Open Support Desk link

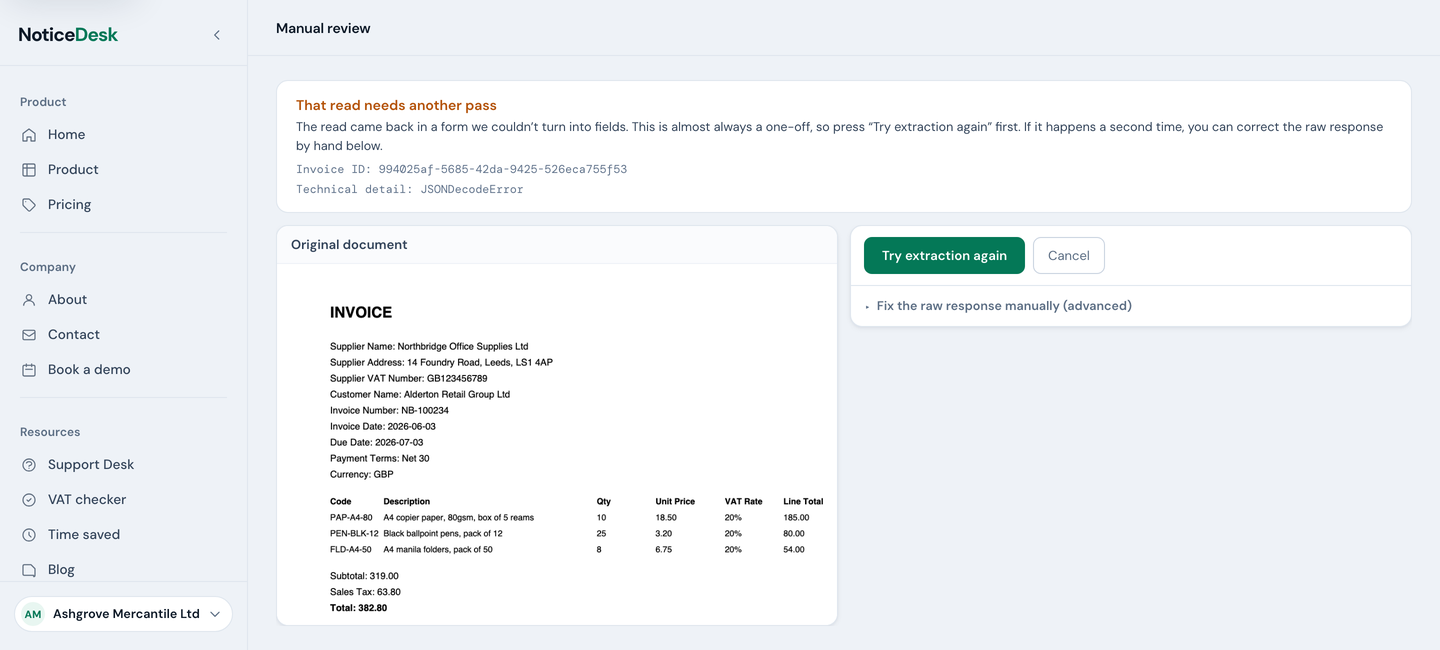pos(123,465)
